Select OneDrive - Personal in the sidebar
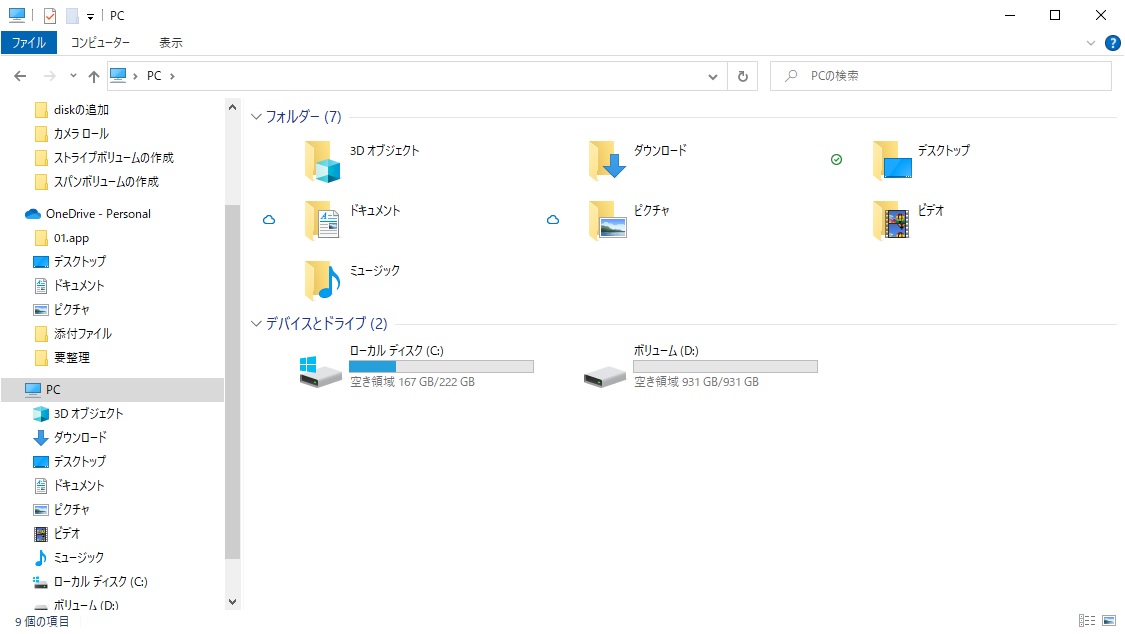The height and width of the screenshot is (634, 1125). pos(95,213)
